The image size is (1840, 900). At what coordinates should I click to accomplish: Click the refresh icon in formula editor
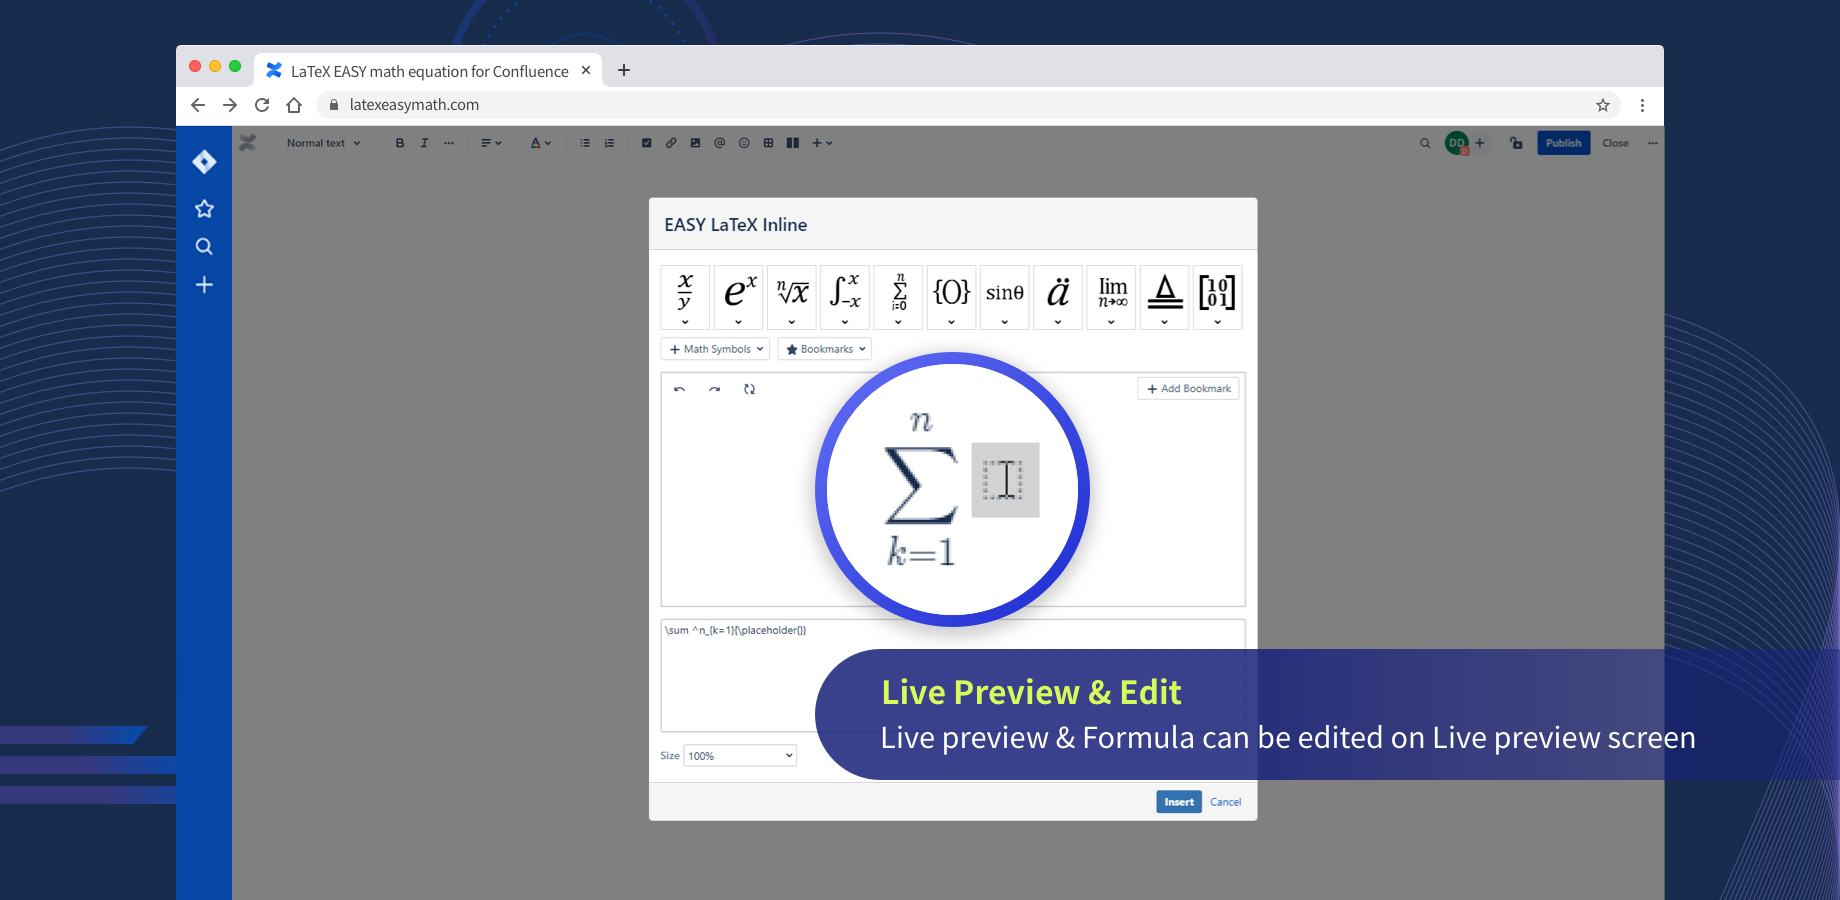pyautogui.click(x=749, y=389)
